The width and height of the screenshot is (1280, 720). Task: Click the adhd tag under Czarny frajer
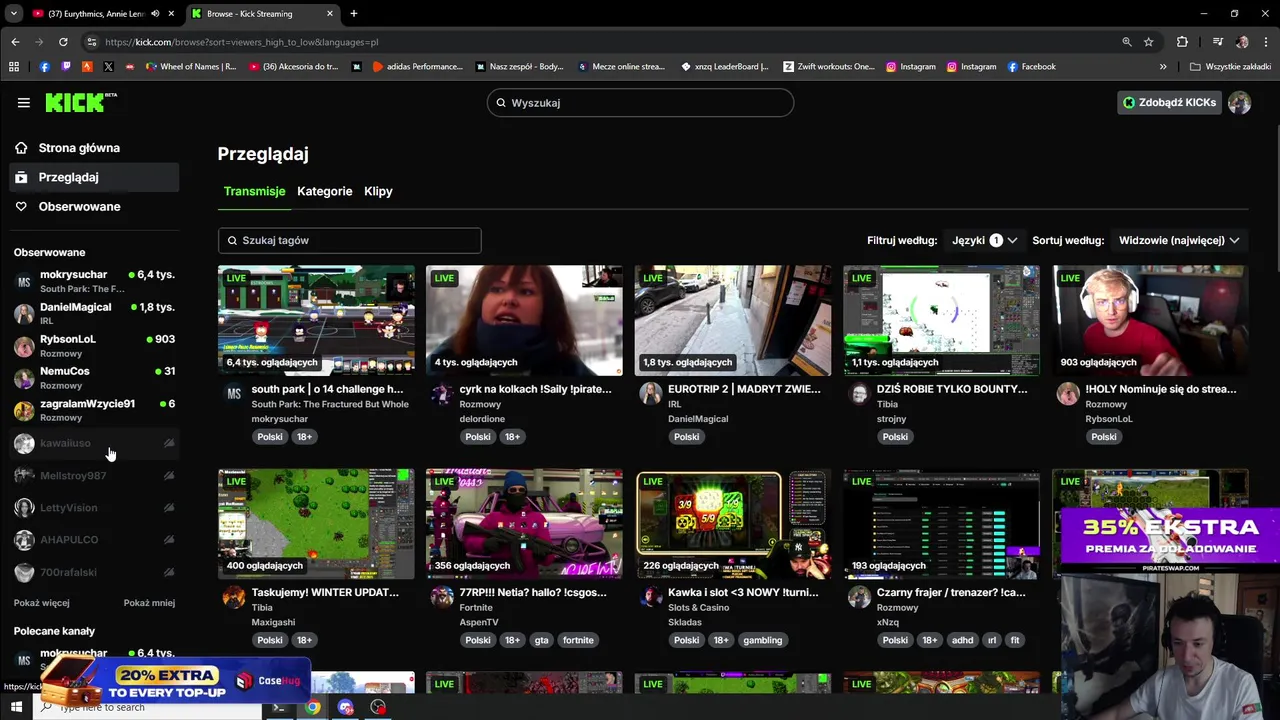coord(963,640)
